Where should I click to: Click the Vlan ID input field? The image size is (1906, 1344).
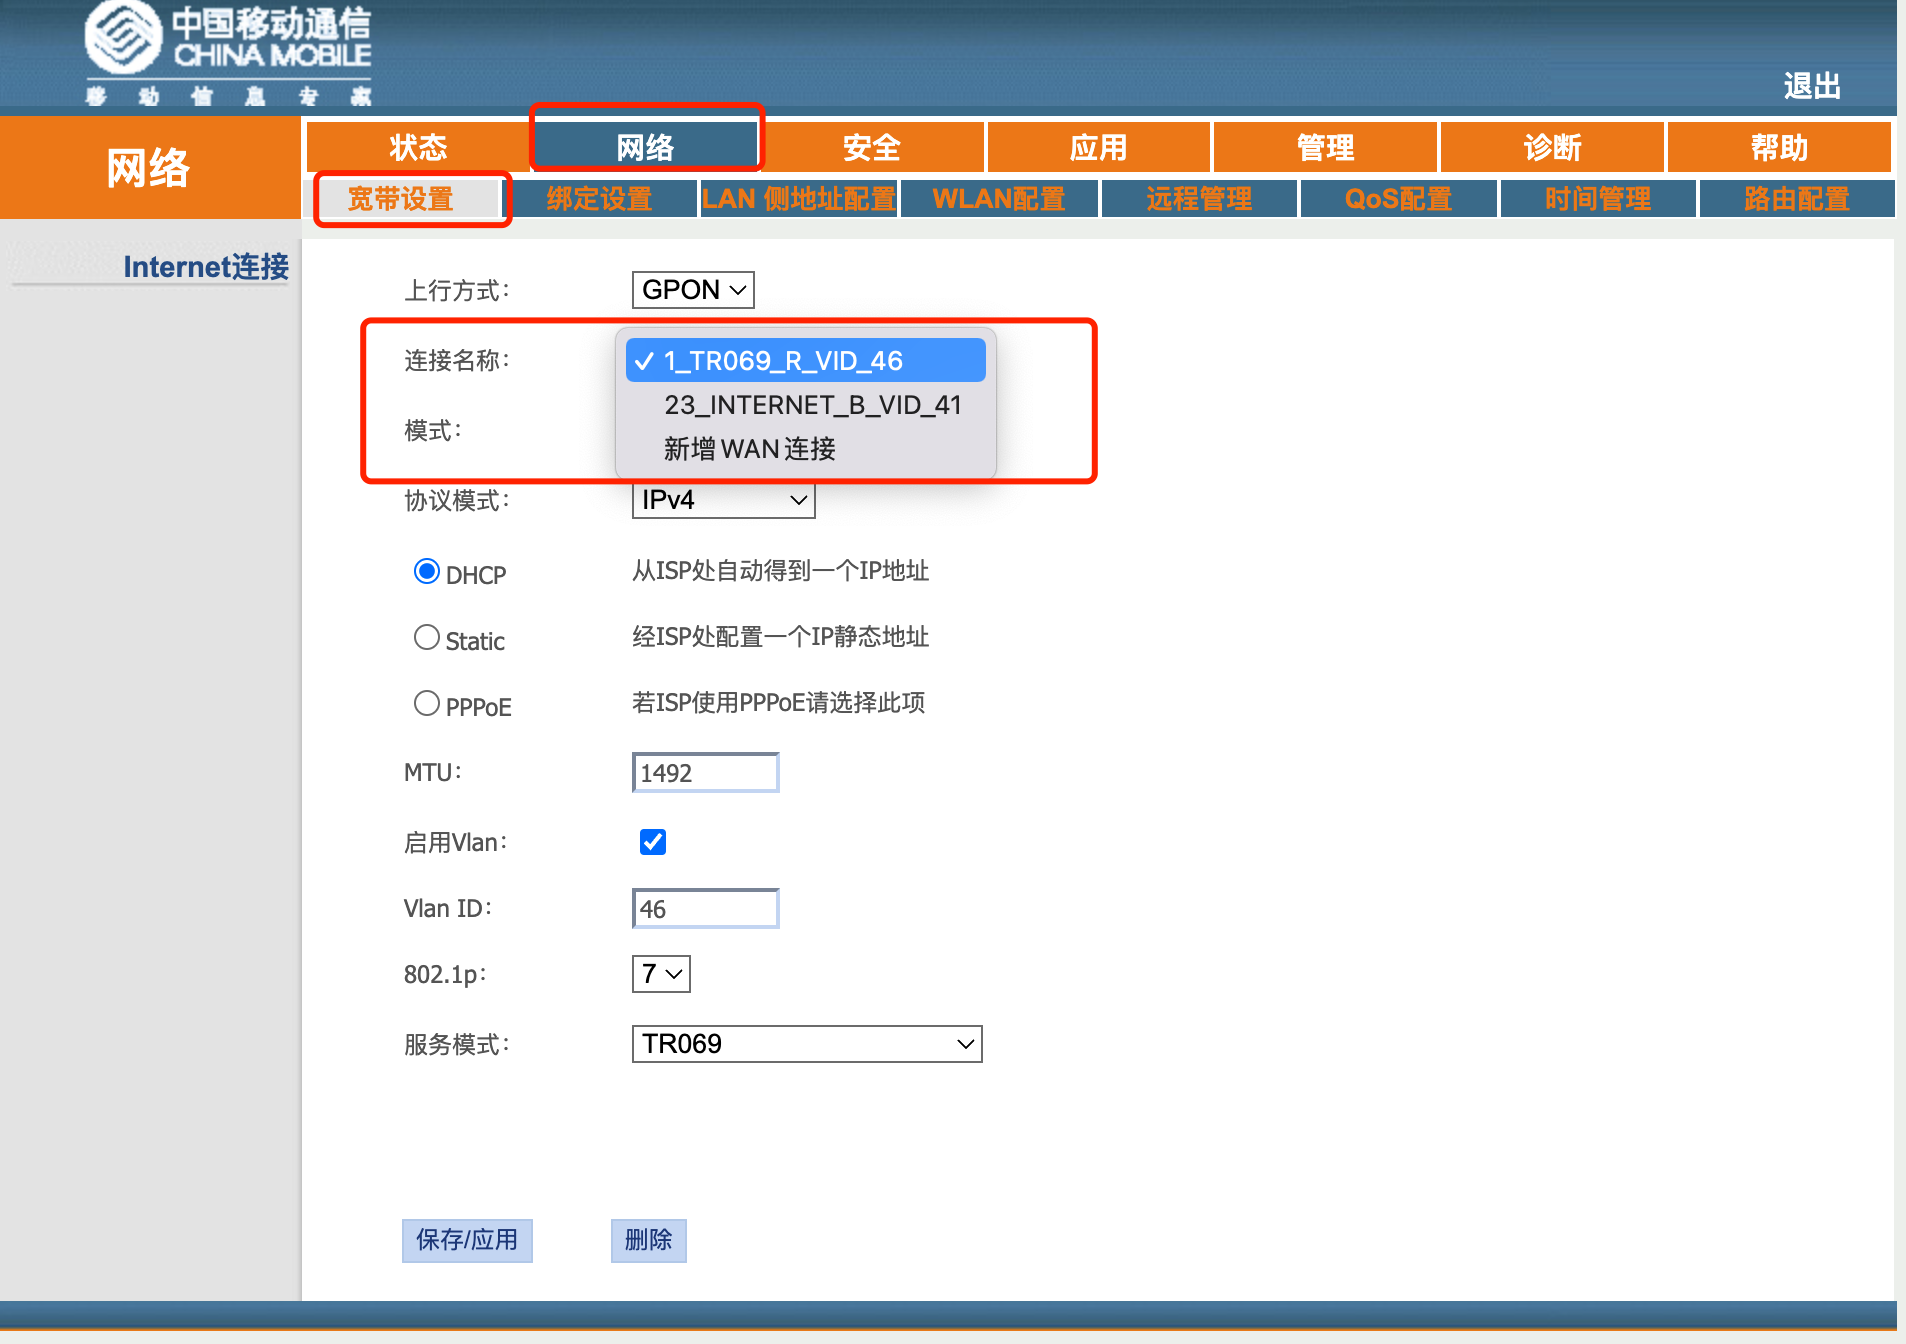706,909
